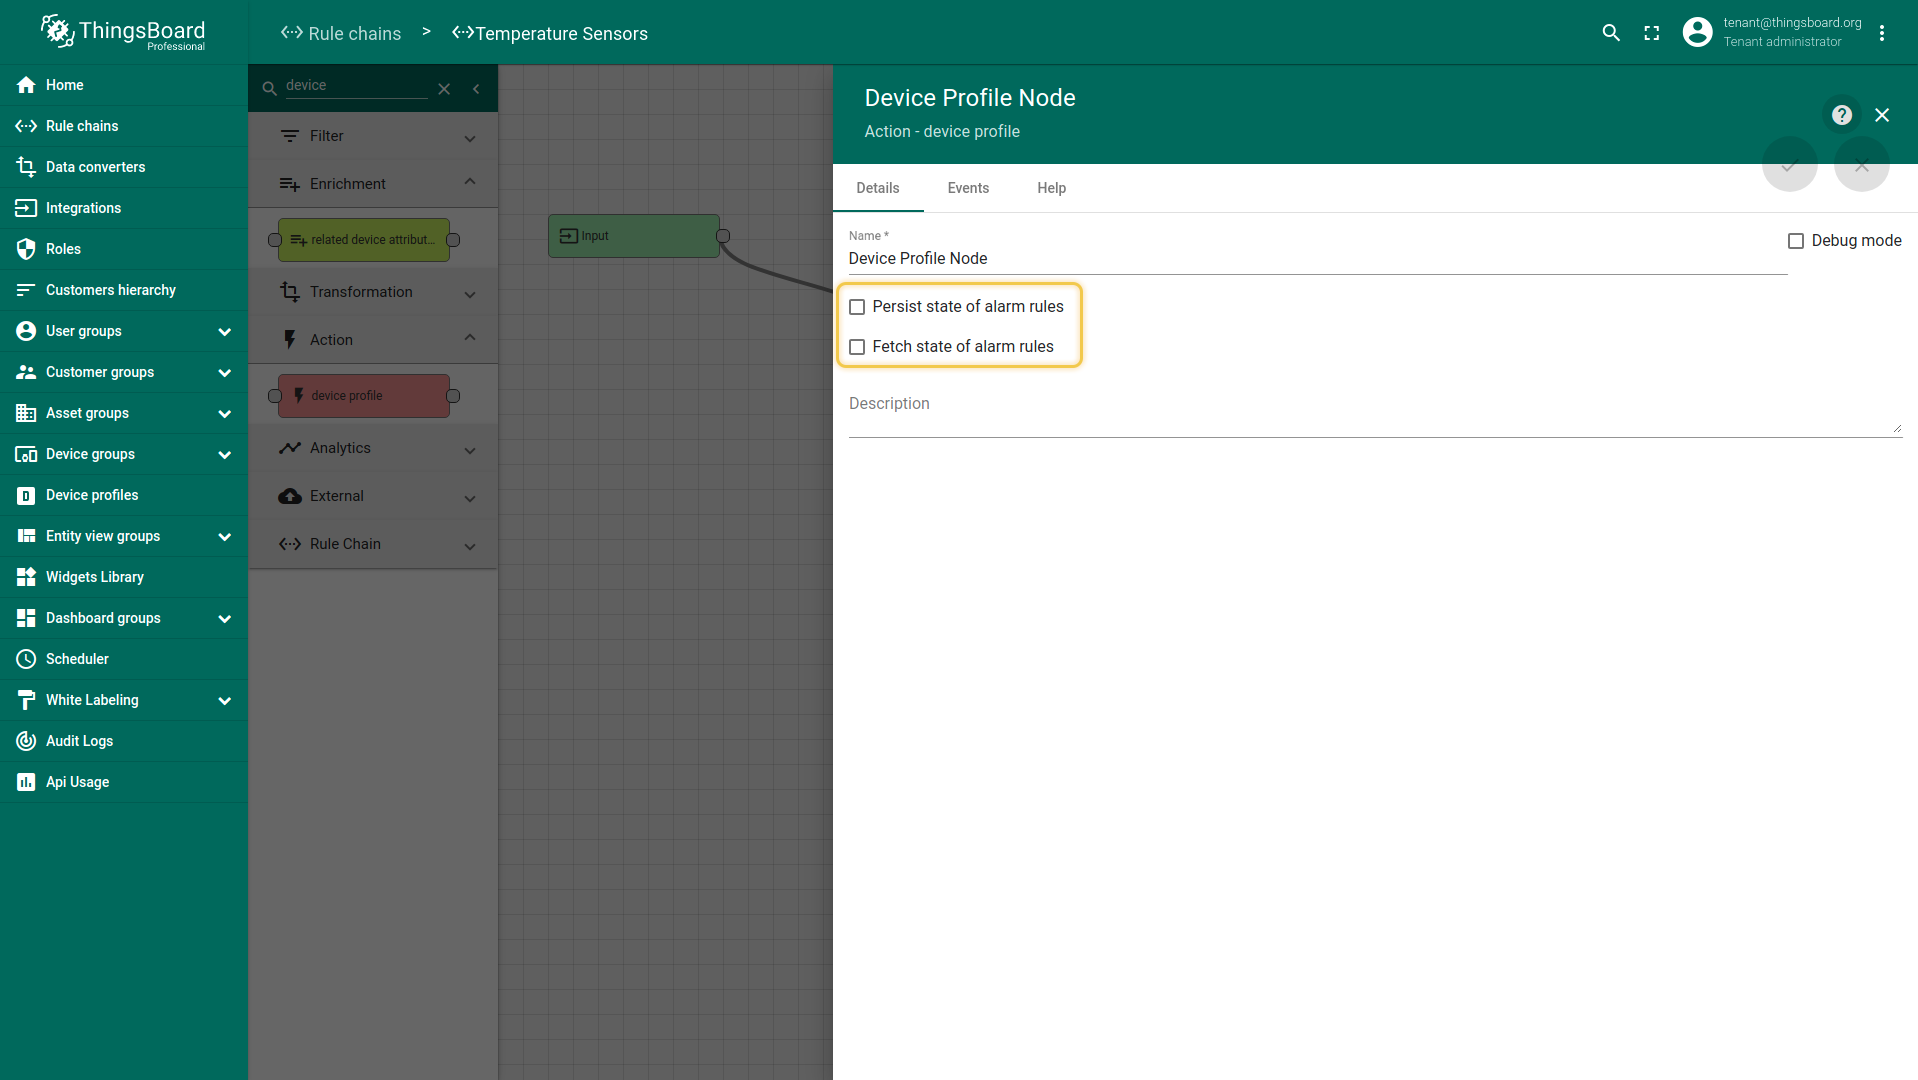Expand the Filter node category
The height and width of the screenshot is (1080, 1918).
[x=373, y=136]
